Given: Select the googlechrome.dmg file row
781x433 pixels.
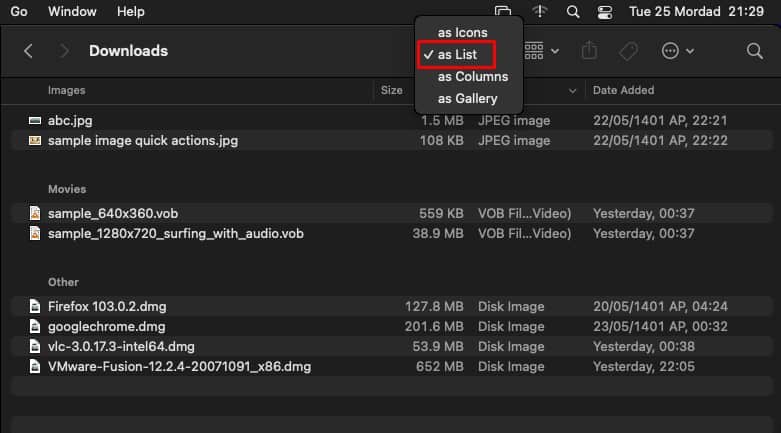Looking at the screenshot, I should pos(391,327).
